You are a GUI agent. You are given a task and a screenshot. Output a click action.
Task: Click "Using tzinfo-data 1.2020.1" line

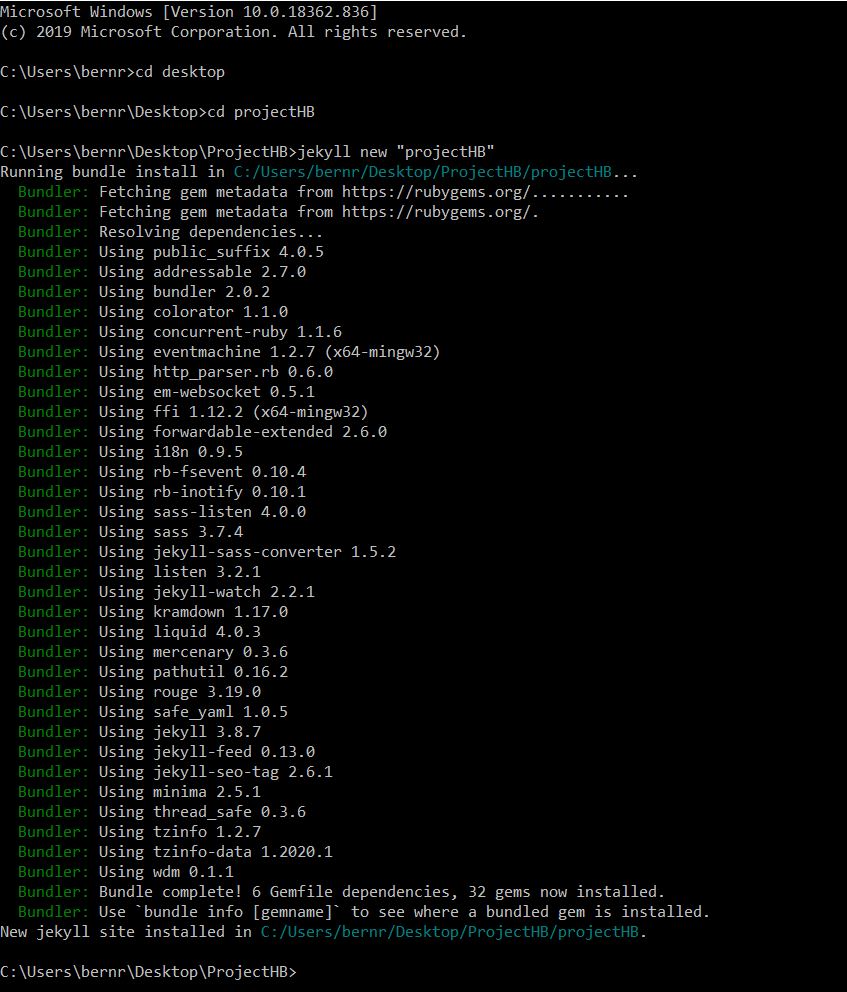click(x=175, y=852)
